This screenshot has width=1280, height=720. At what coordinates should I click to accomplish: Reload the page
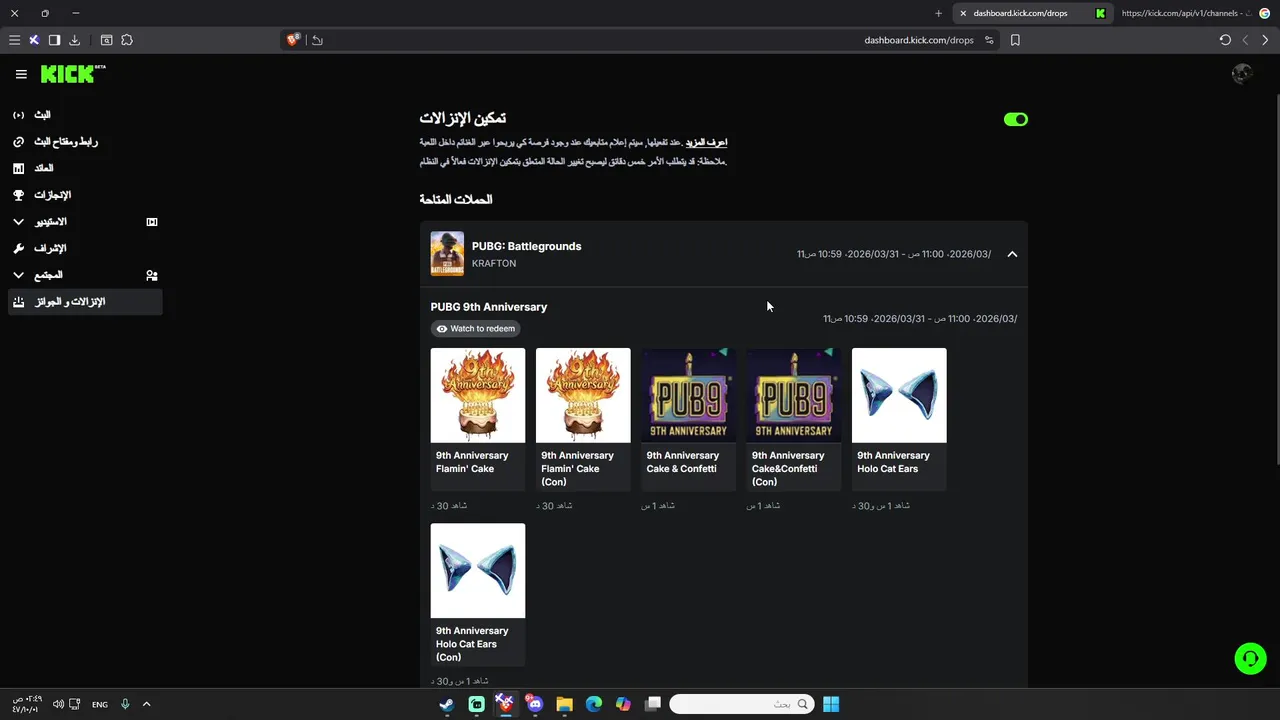click(1225, 40)
